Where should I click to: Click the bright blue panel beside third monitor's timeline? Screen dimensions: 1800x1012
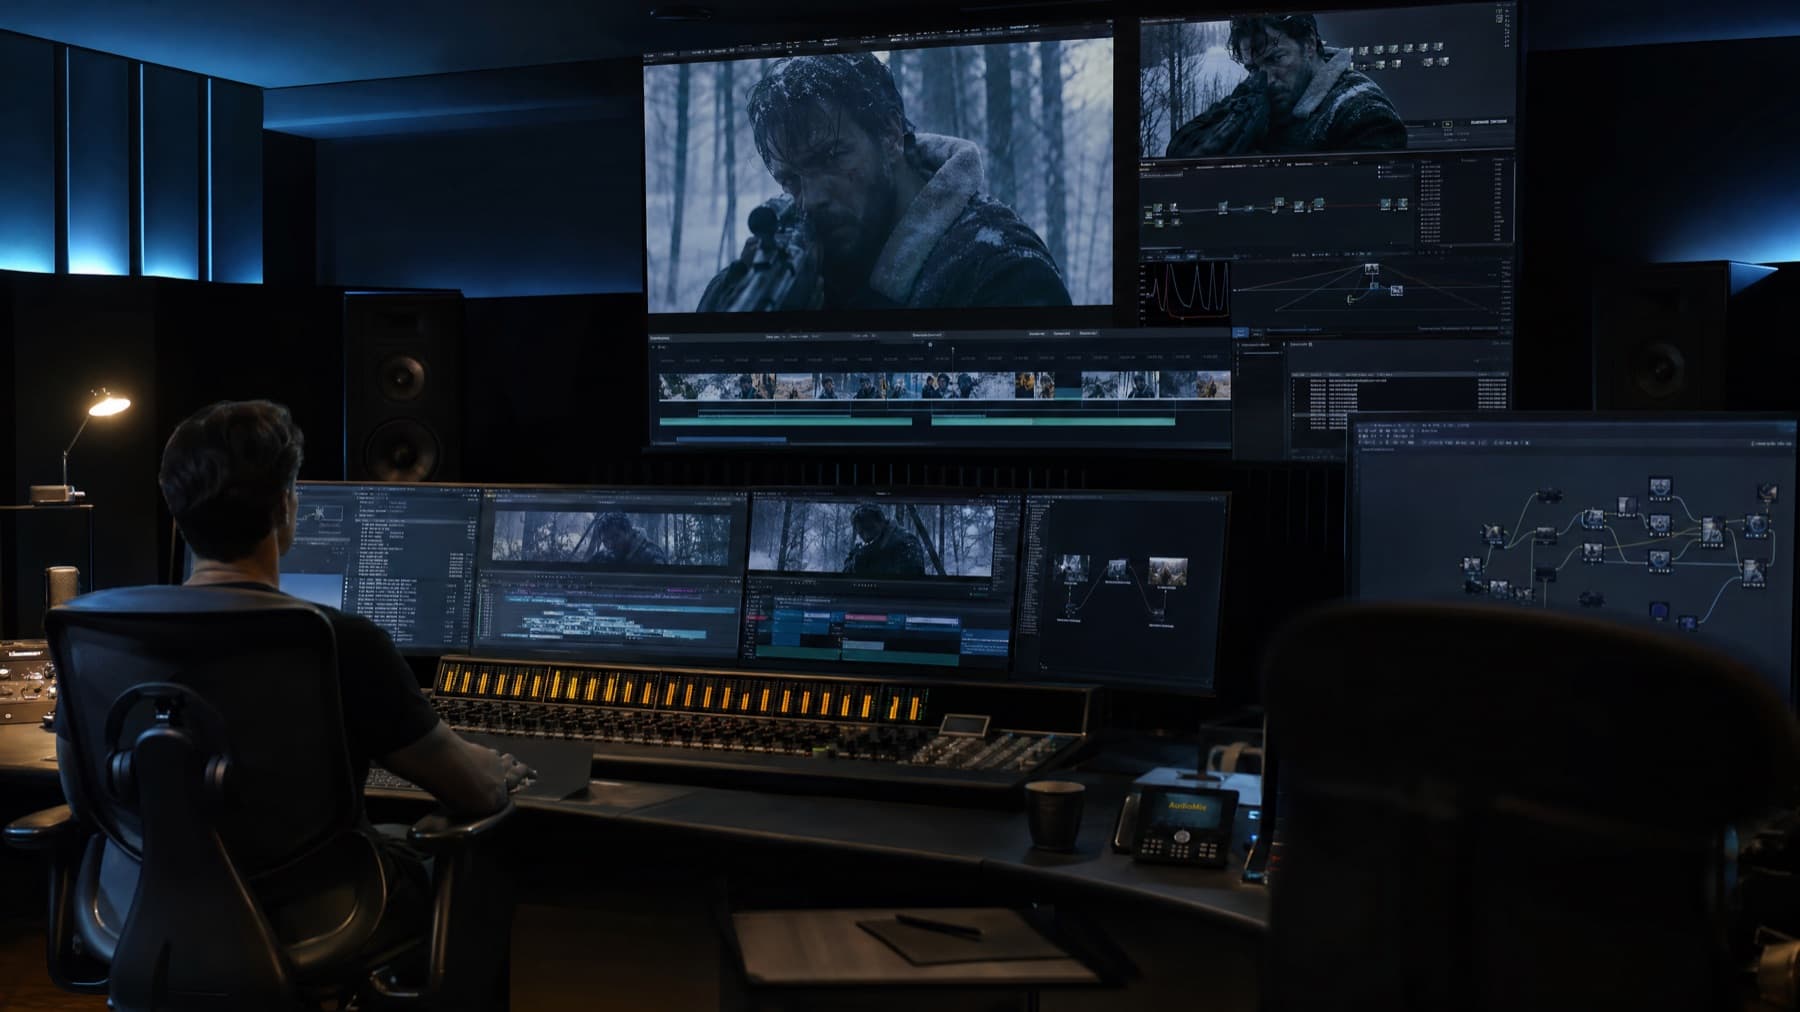[985, 641]
